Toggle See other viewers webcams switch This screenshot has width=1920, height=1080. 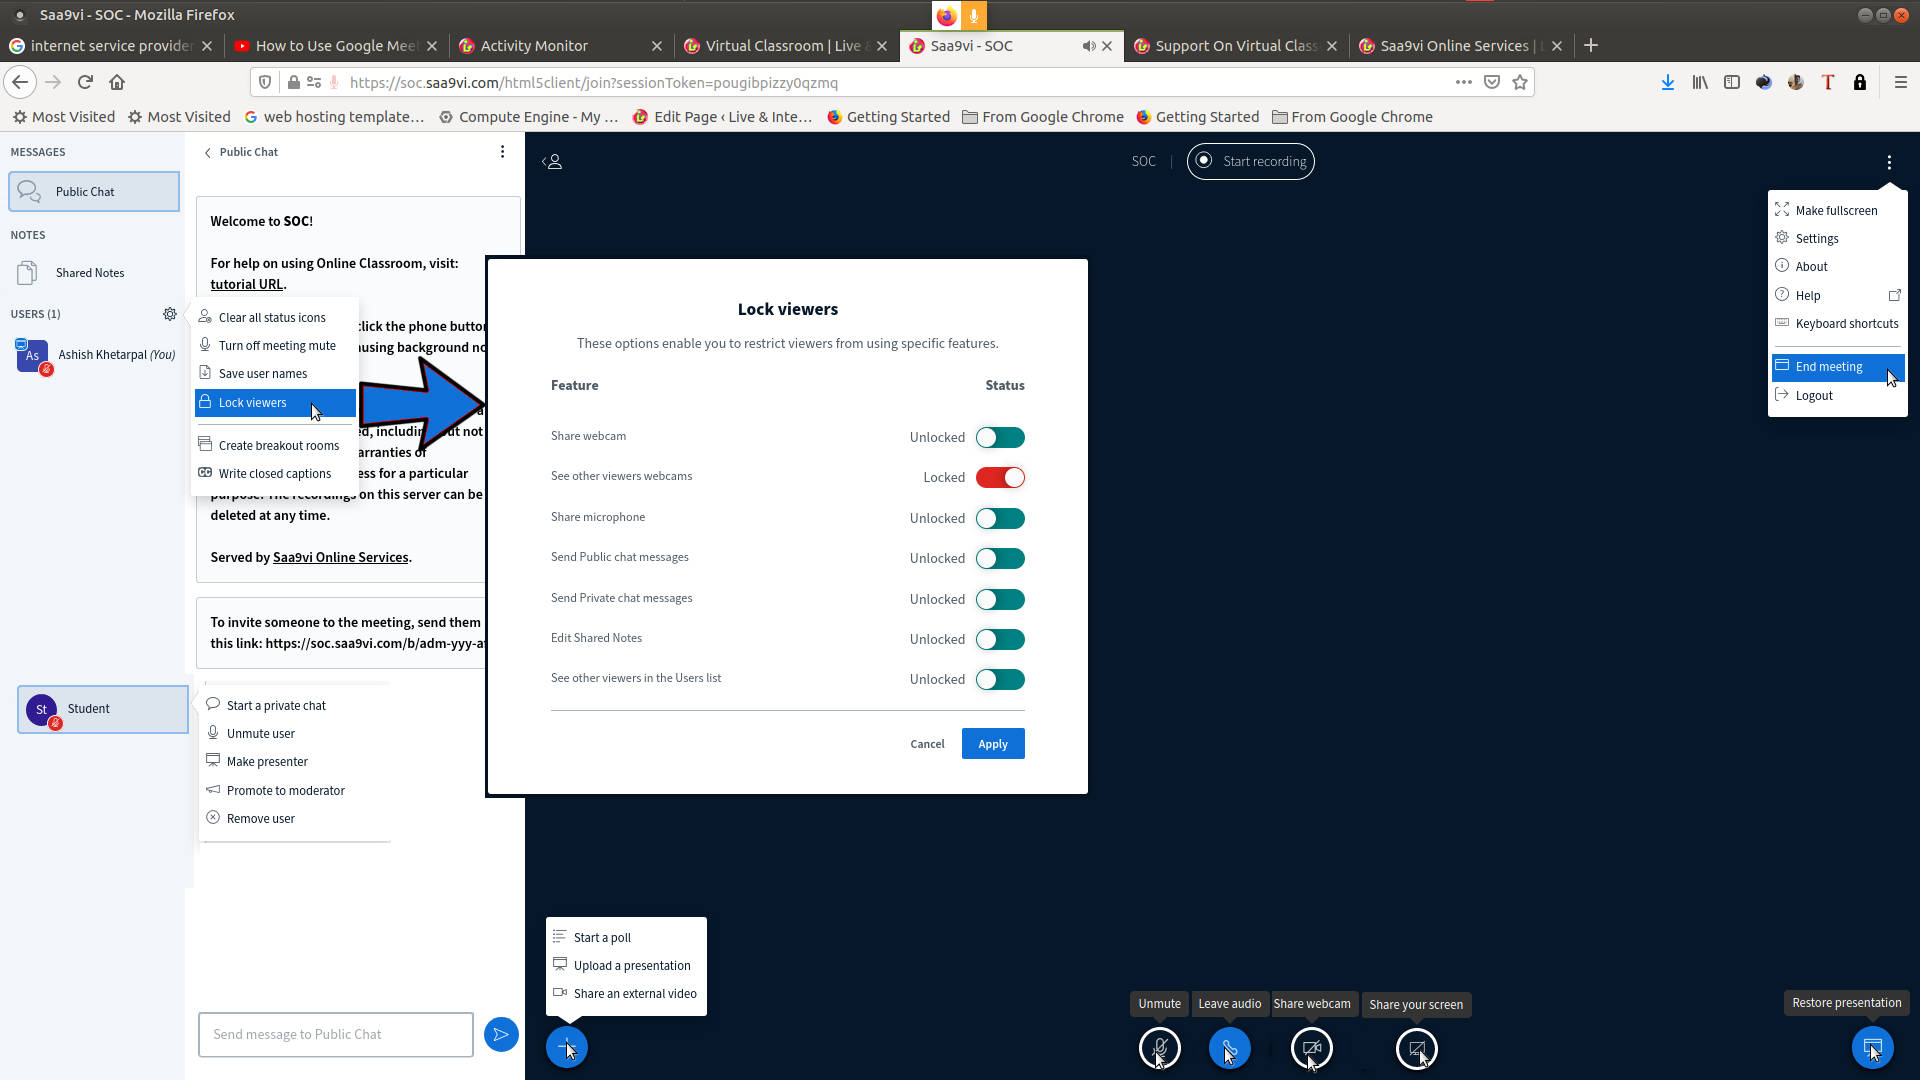coord(1000,477)
